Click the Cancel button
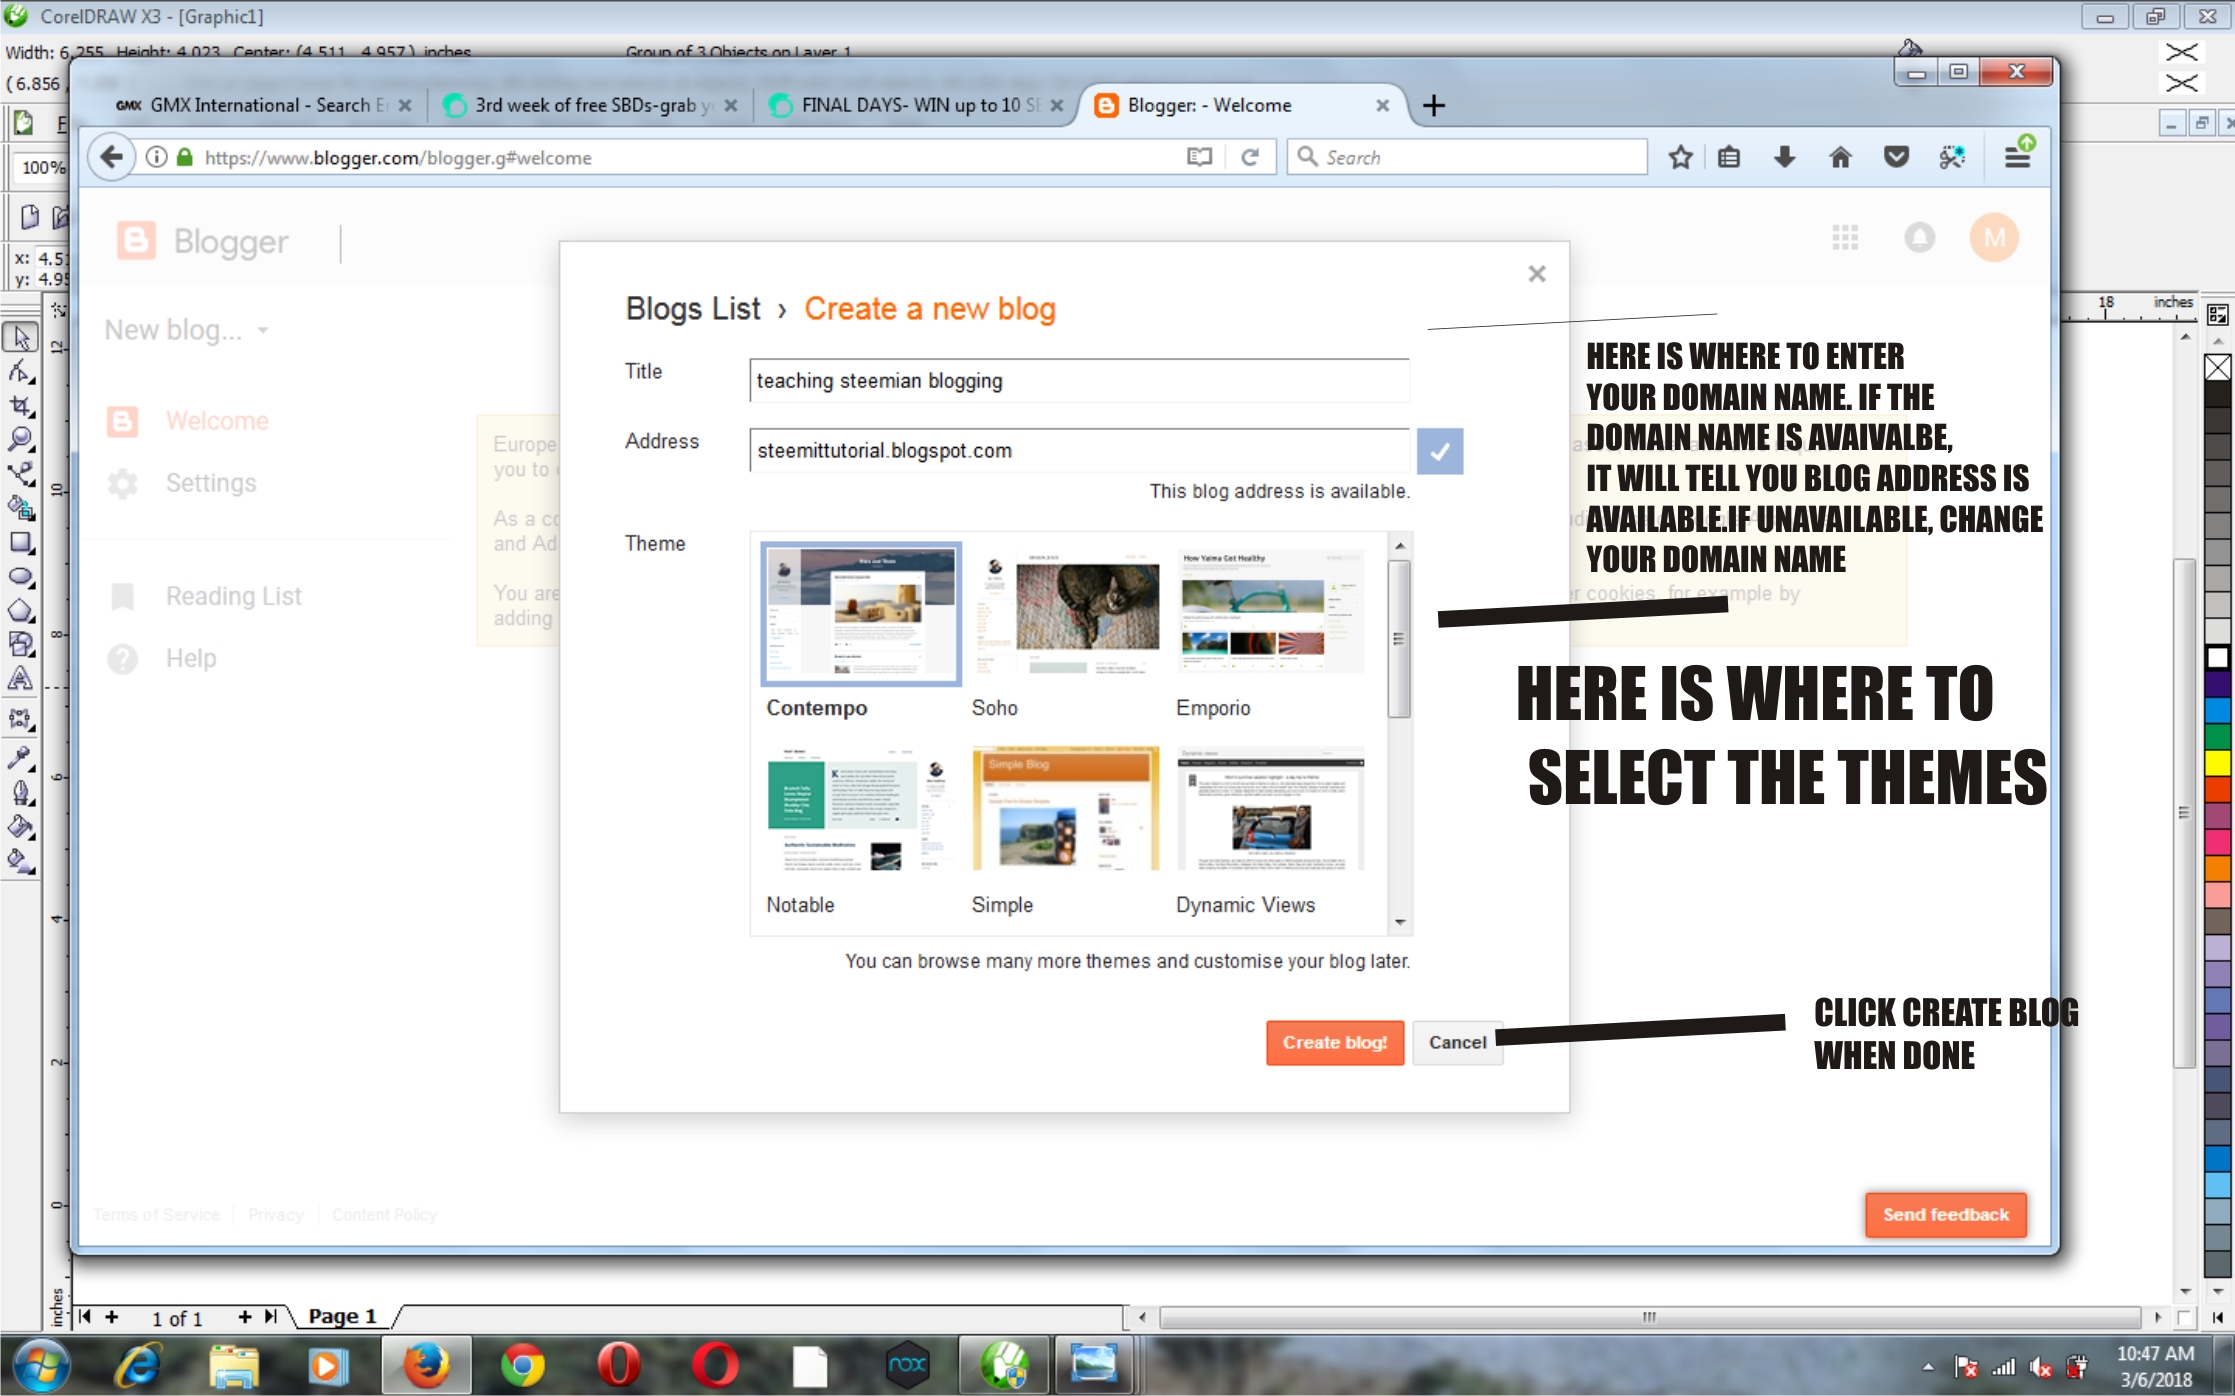Viewport: 2235px width, 1396px height. (1457, 1042)
